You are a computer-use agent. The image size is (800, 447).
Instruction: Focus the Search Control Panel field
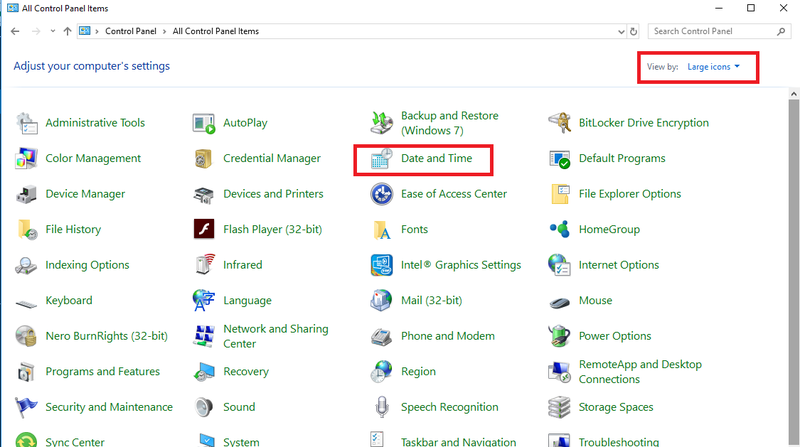click(x=719, y=31)
